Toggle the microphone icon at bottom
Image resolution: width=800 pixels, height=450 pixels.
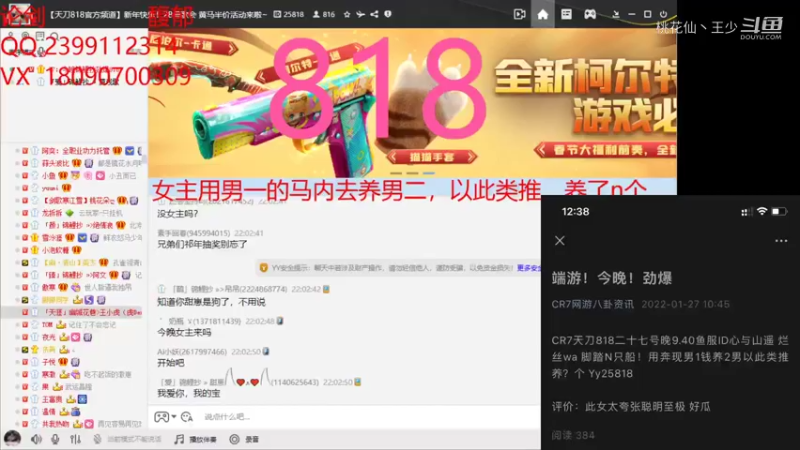click(55, 439)
